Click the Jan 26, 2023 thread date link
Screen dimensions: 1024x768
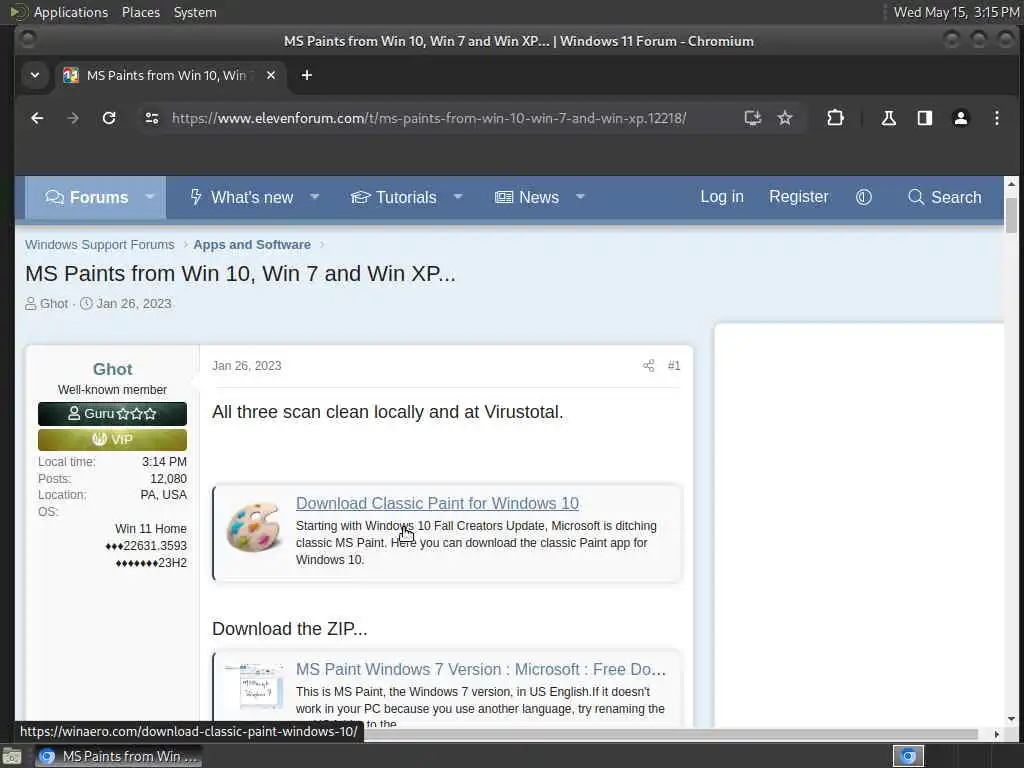tap(134, 304)
